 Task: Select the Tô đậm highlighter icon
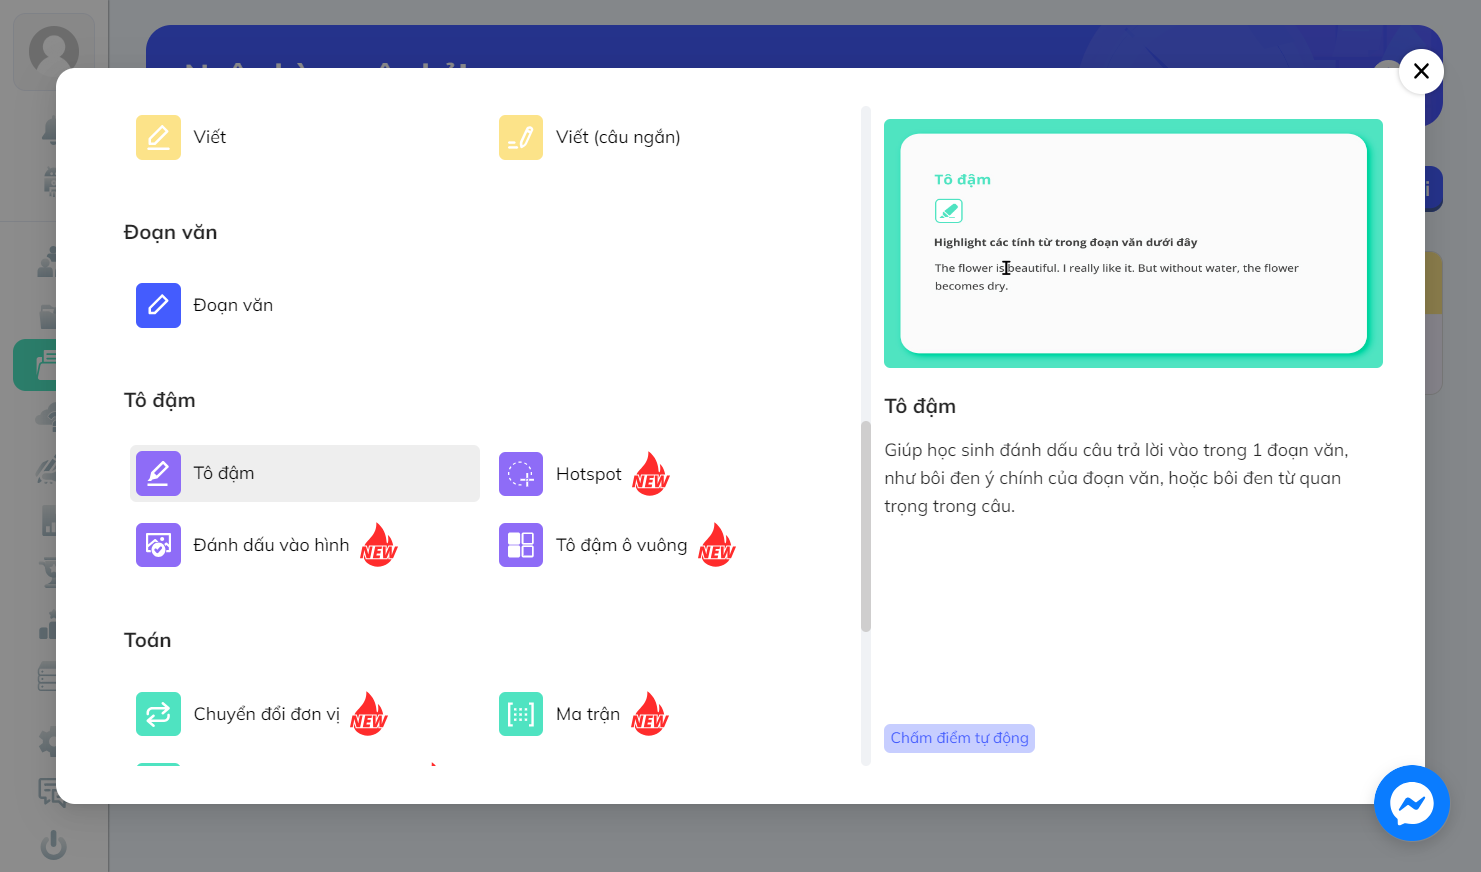(158, 473)
